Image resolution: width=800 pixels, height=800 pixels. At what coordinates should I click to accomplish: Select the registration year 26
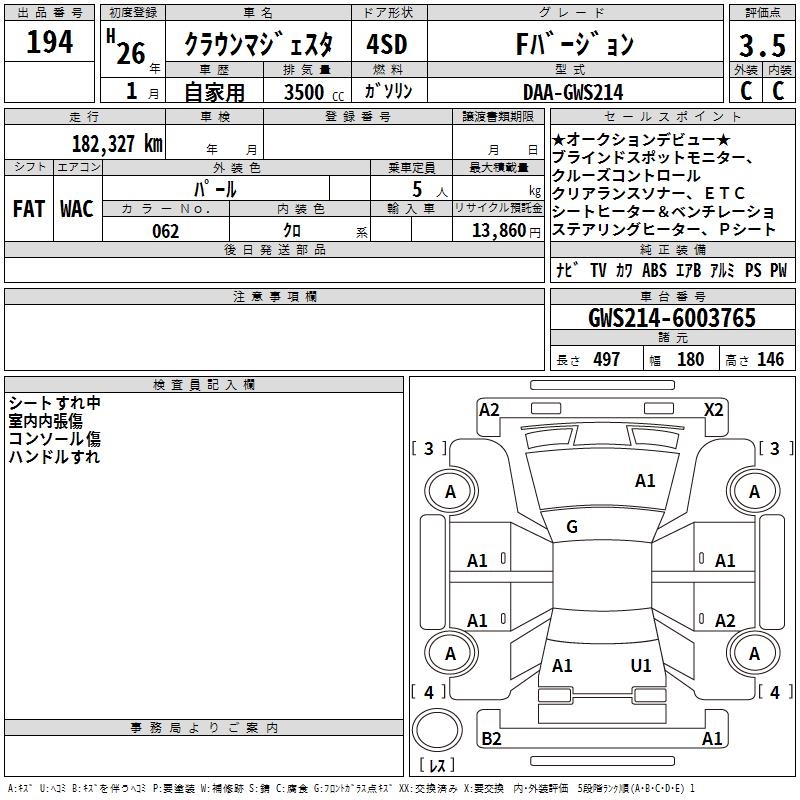pos(131,53)
